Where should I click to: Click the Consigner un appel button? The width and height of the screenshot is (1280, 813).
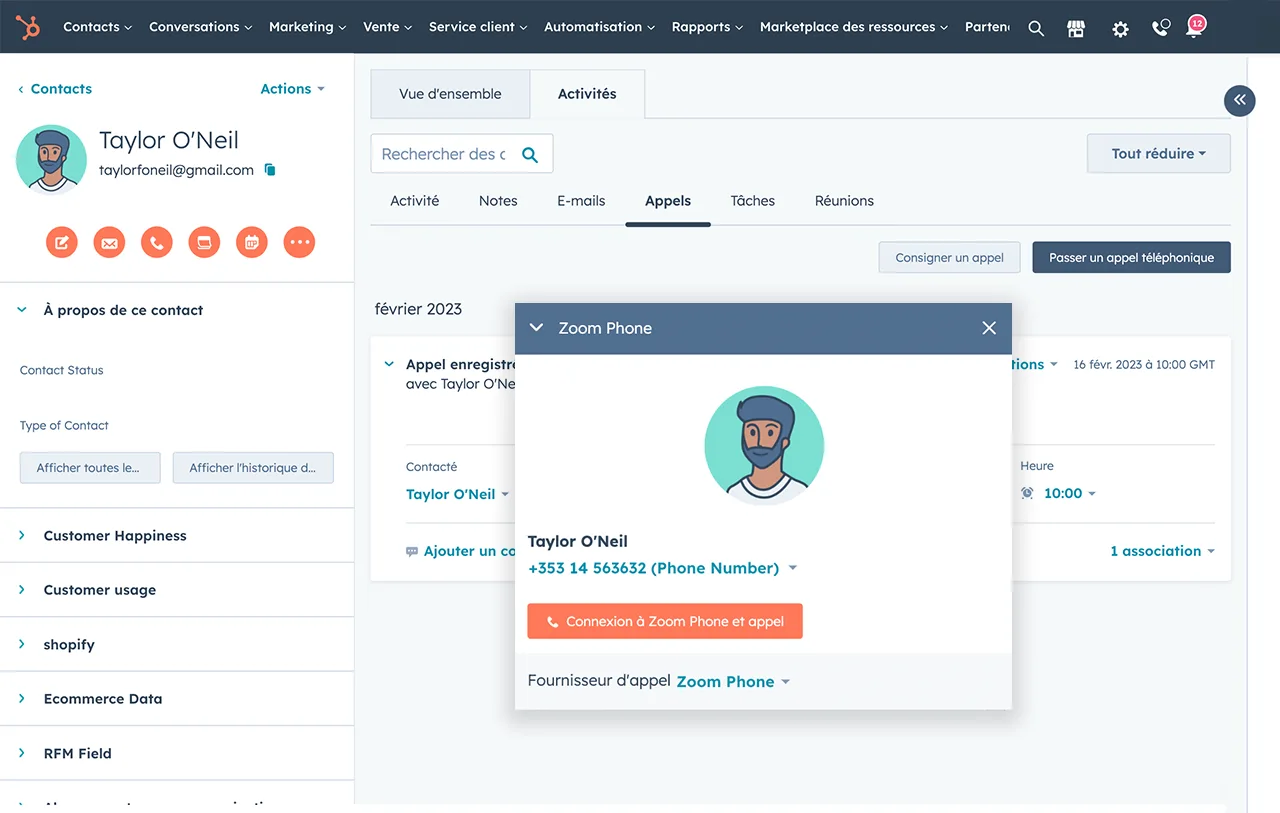coord(949,258)
